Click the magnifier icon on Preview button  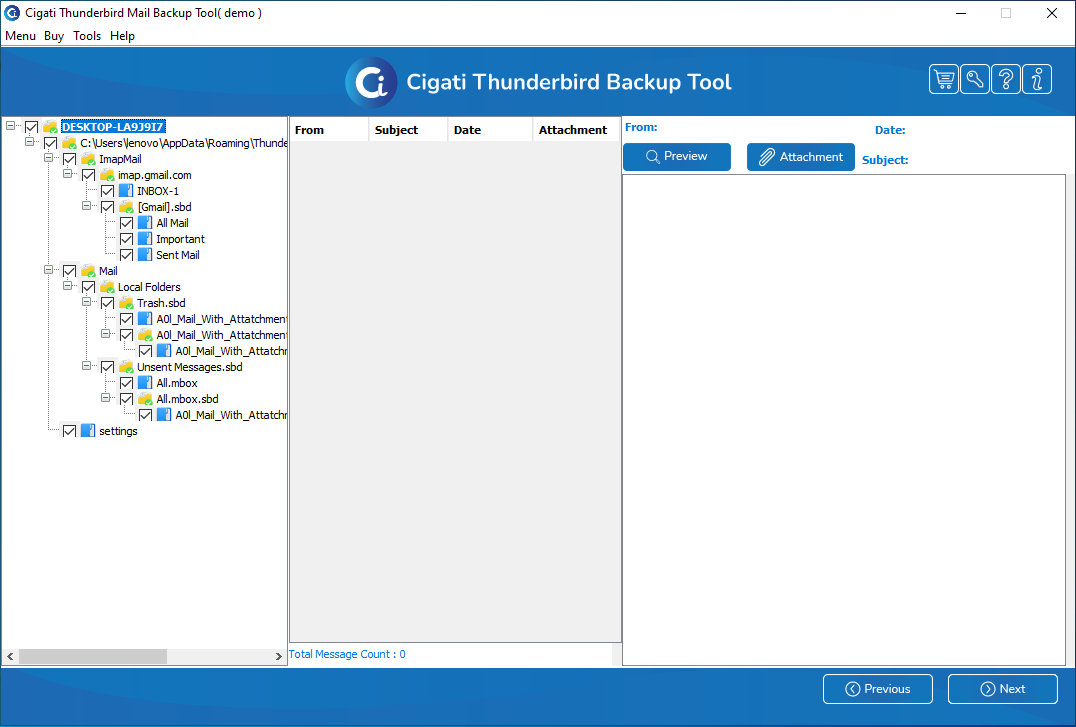click(653, 157)
